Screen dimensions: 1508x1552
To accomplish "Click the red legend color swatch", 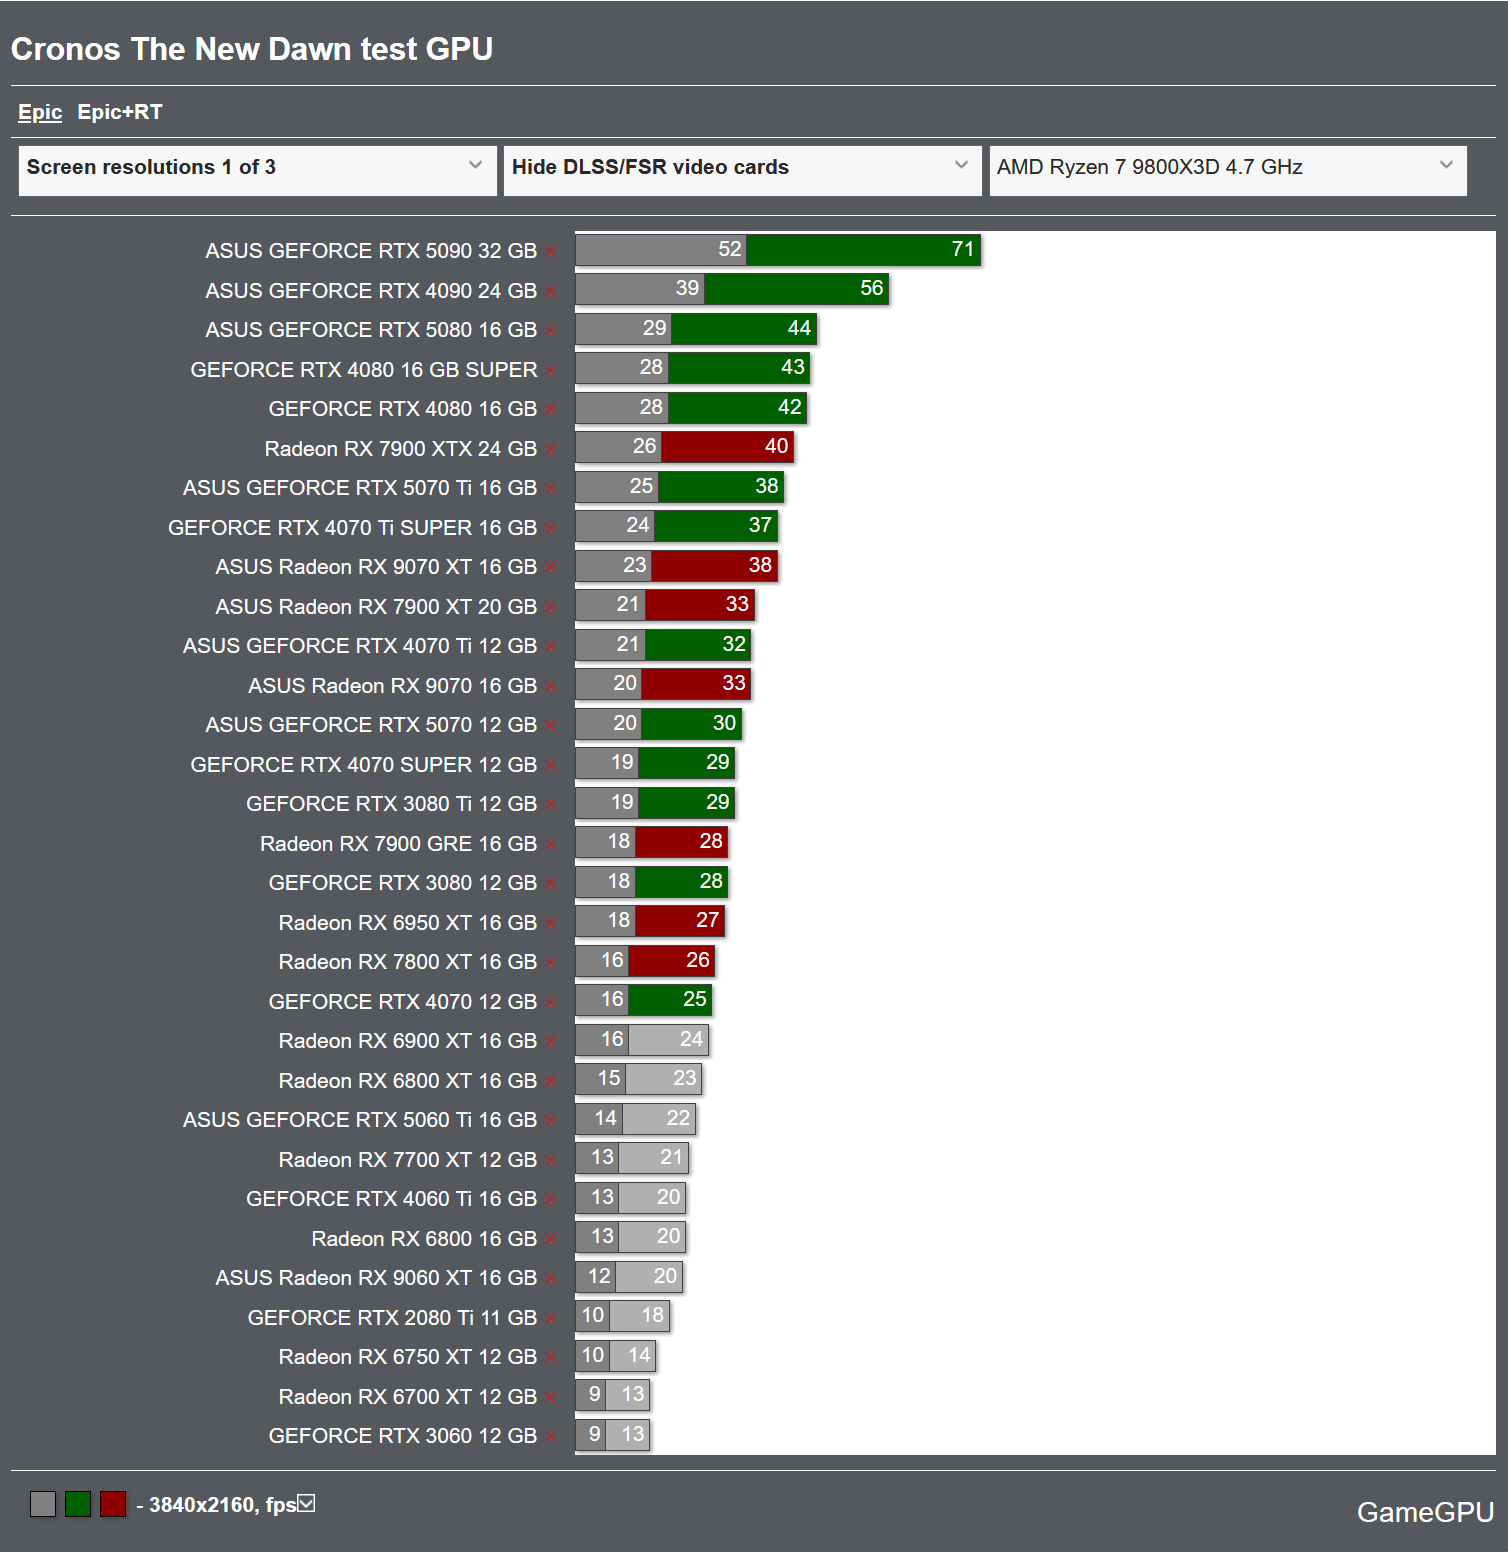I will click(x=113, y=1504).
